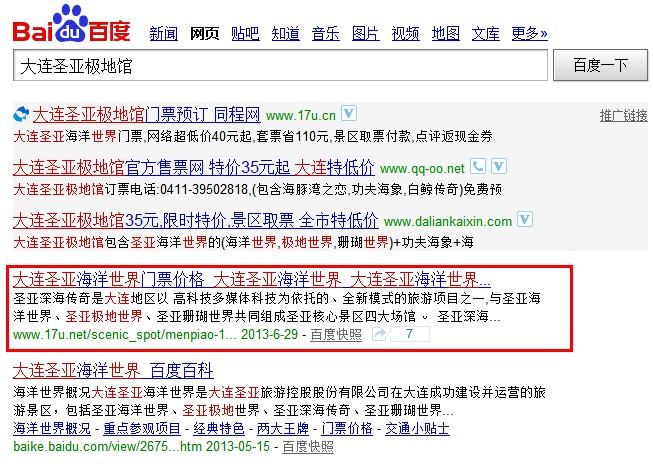Image resolution: width=653 pixels, height=464 pixels.
Task: Open 百度快照 of the 17u.net result
Action: pyautogui.click(x=336, y=334)
